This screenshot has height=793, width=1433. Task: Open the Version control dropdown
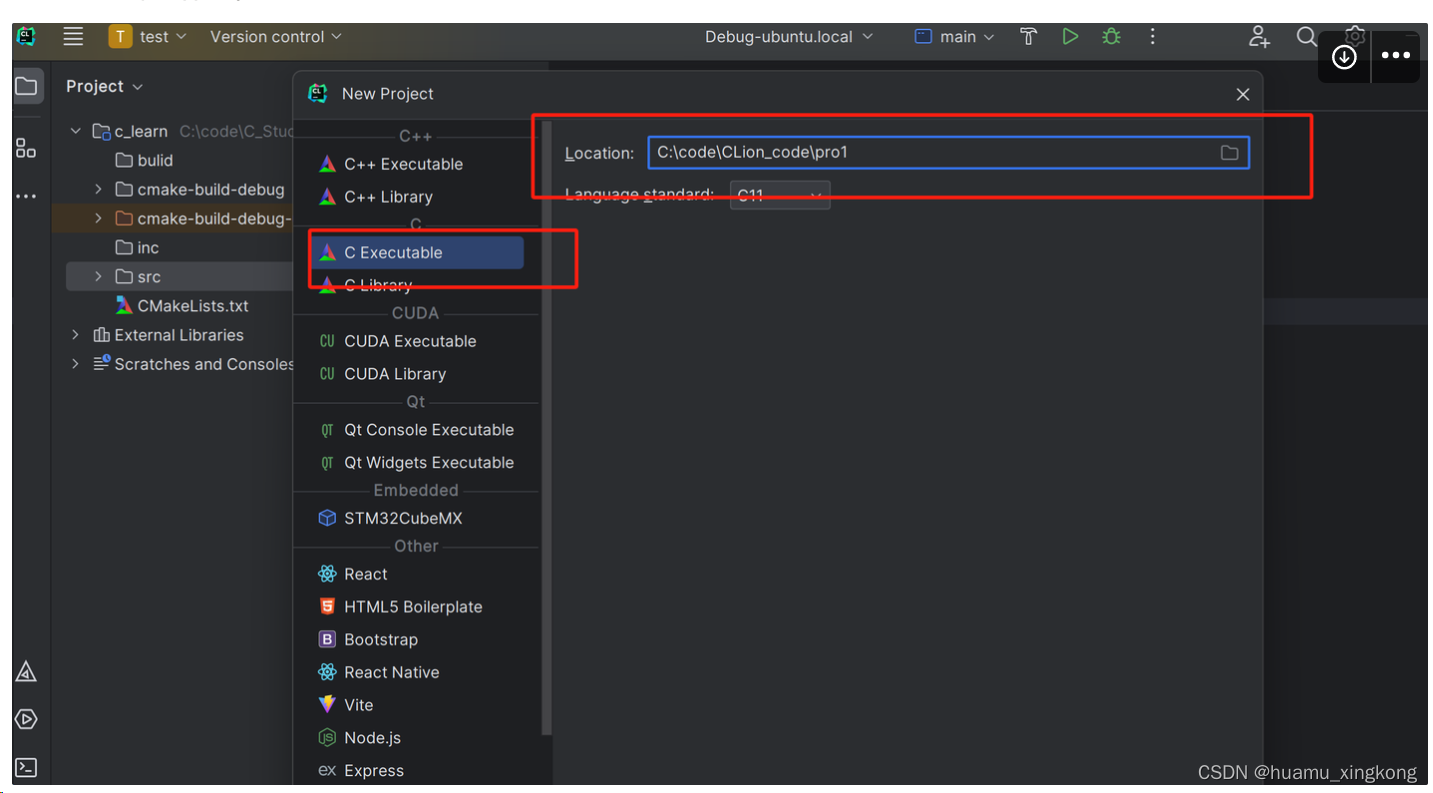pos(276,36)
